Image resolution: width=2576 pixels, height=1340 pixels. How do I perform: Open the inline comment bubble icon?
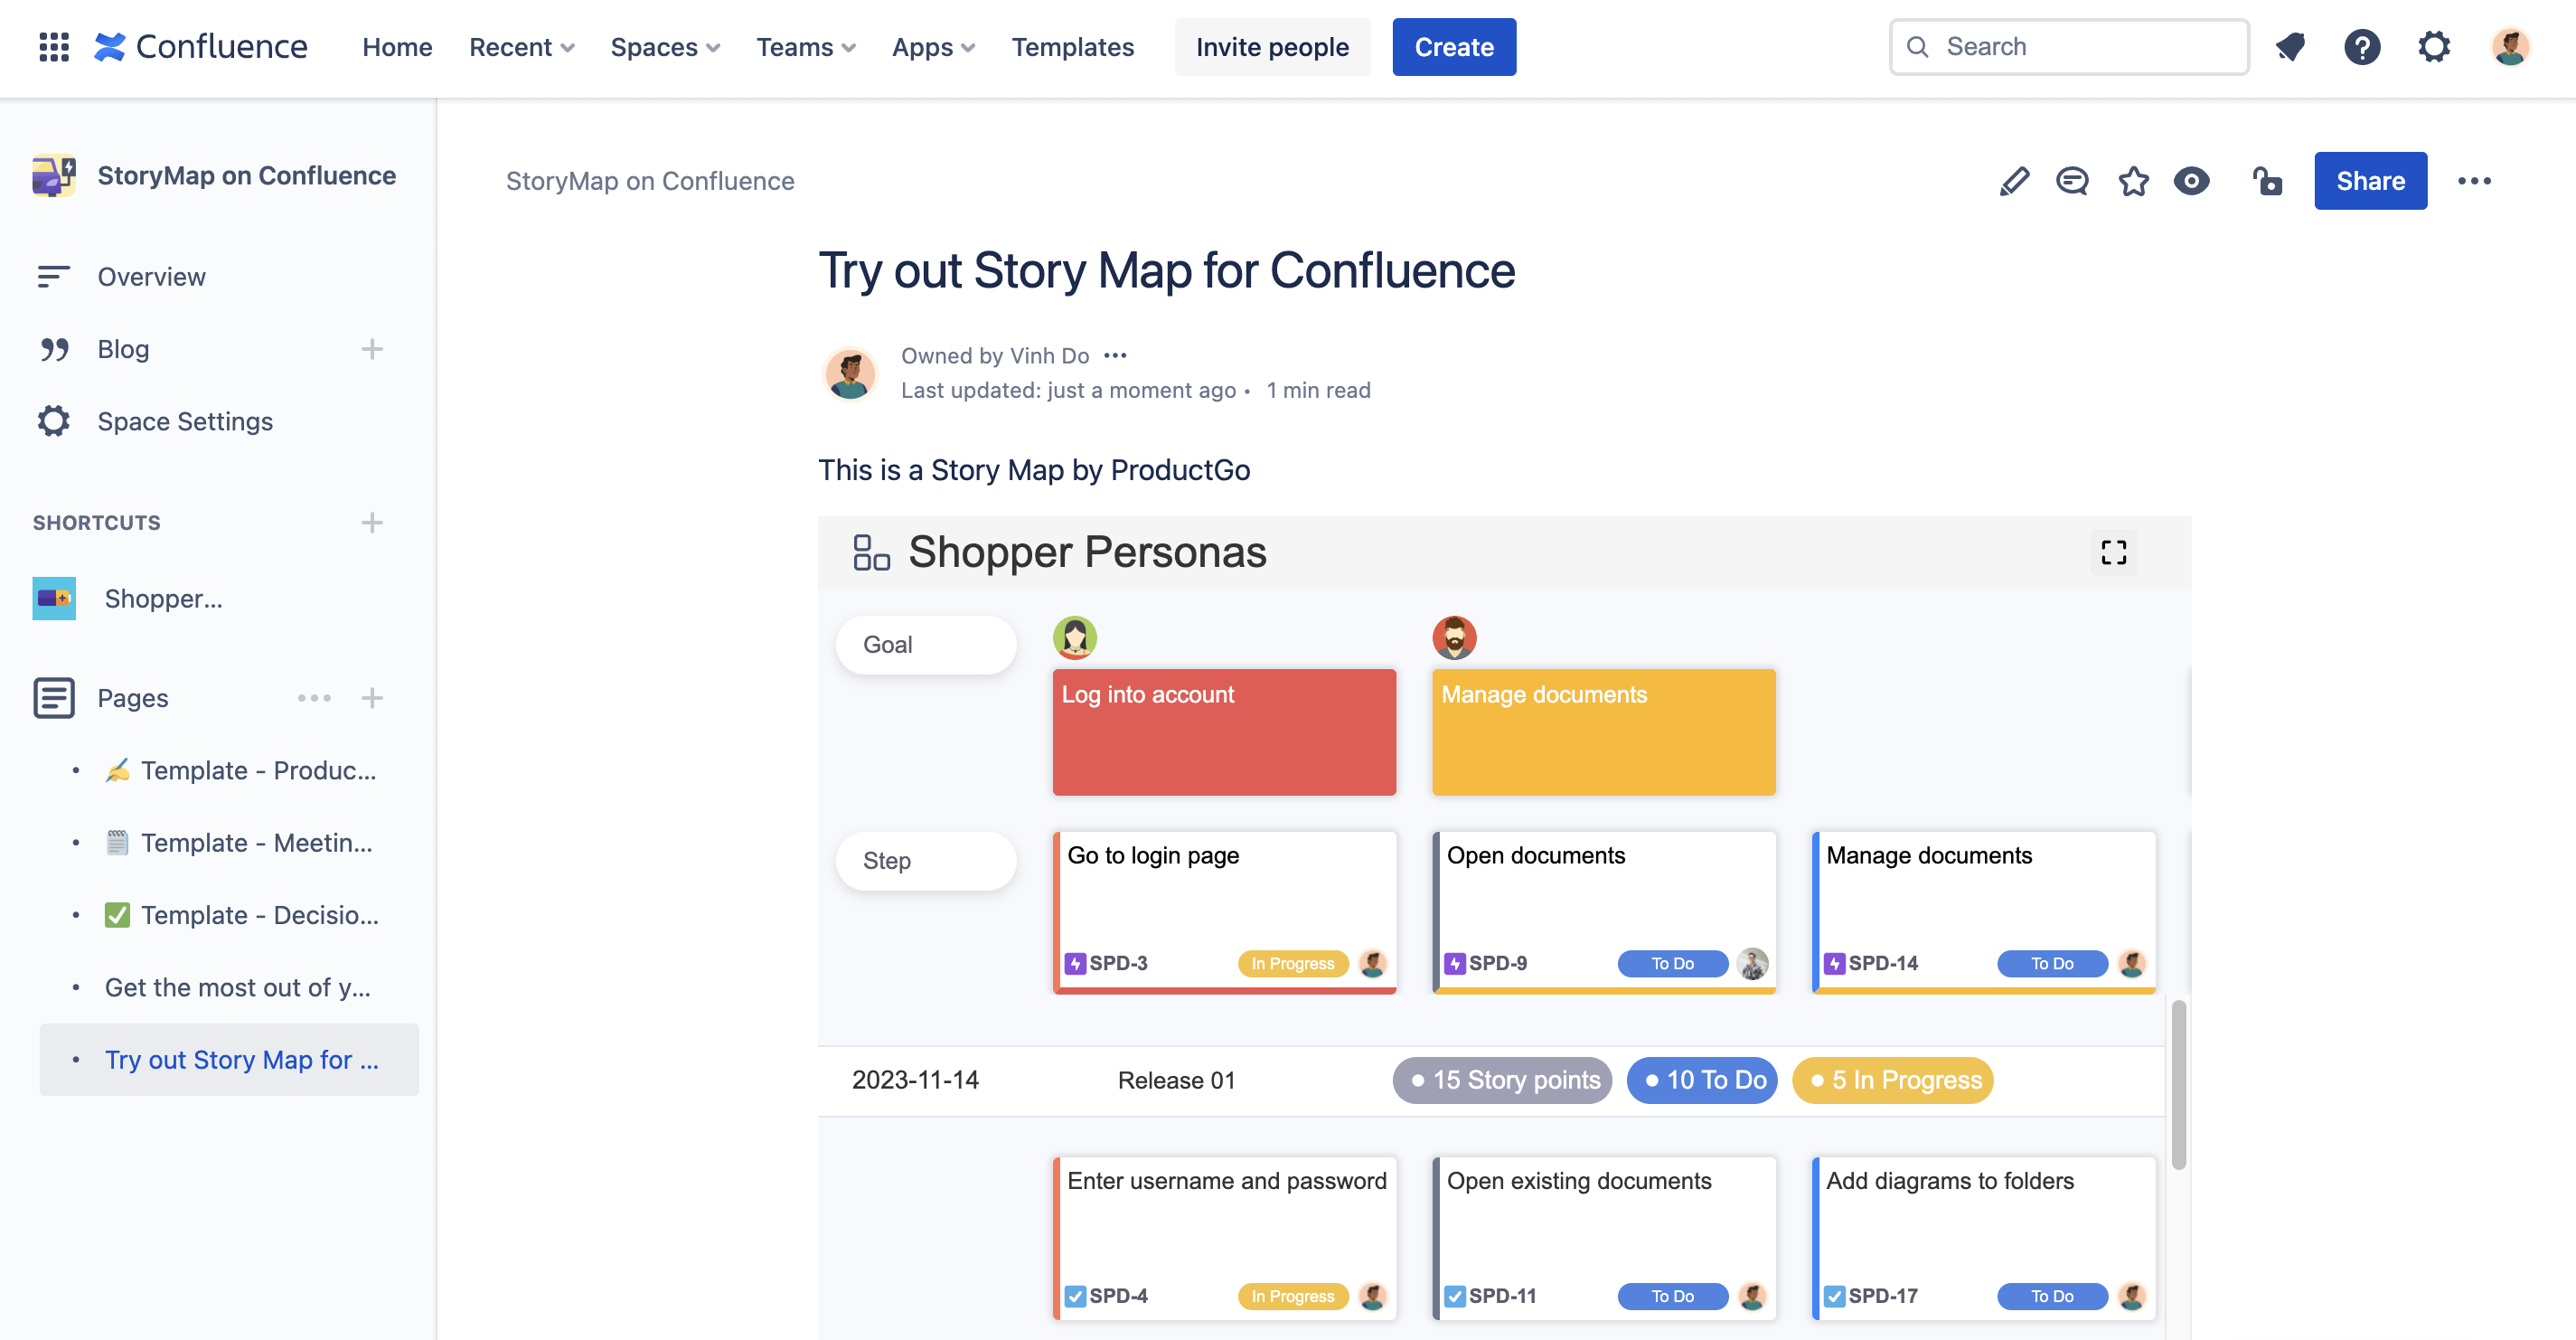[x=2073, y=181]
